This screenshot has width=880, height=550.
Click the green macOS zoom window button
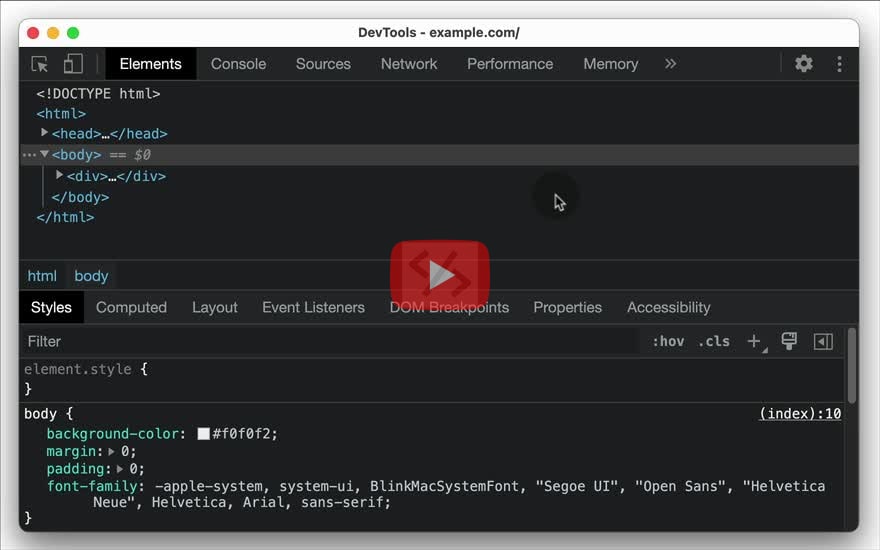(73, 33)
